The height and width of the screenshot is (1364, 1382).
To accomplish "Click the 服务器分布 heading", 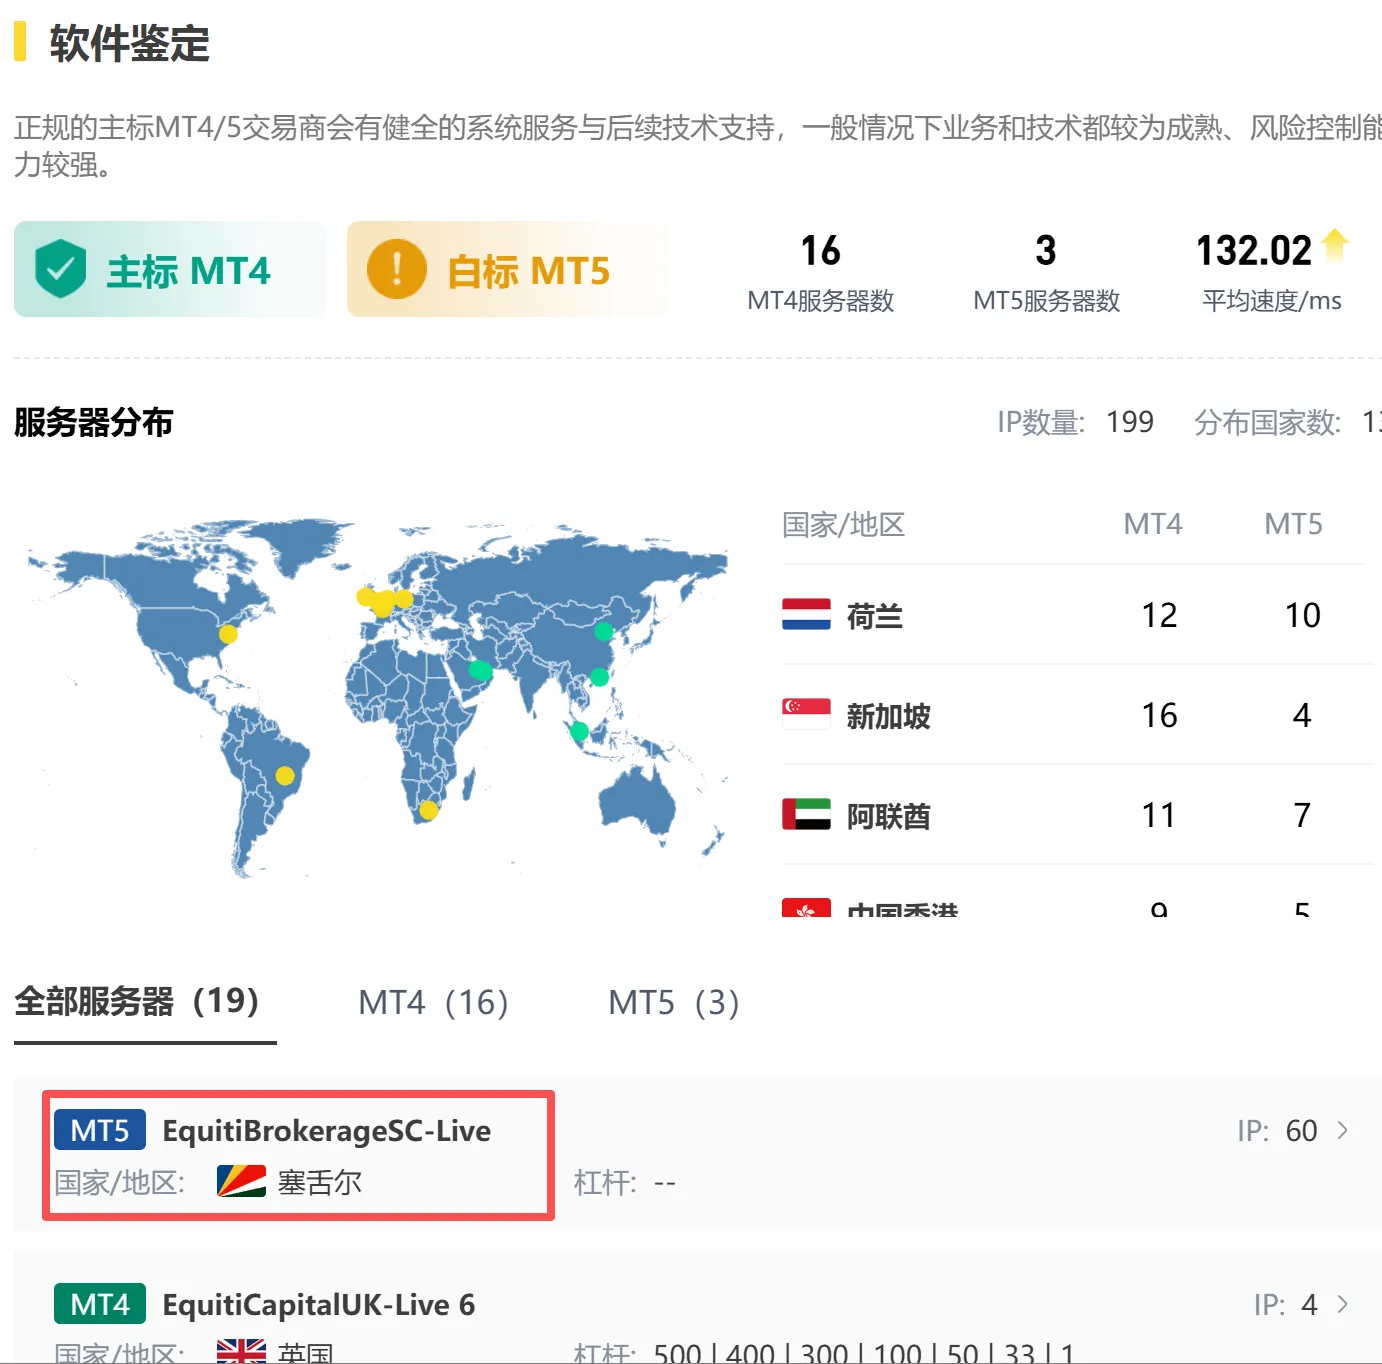I will pyautogui.click(x=93, y=422).
